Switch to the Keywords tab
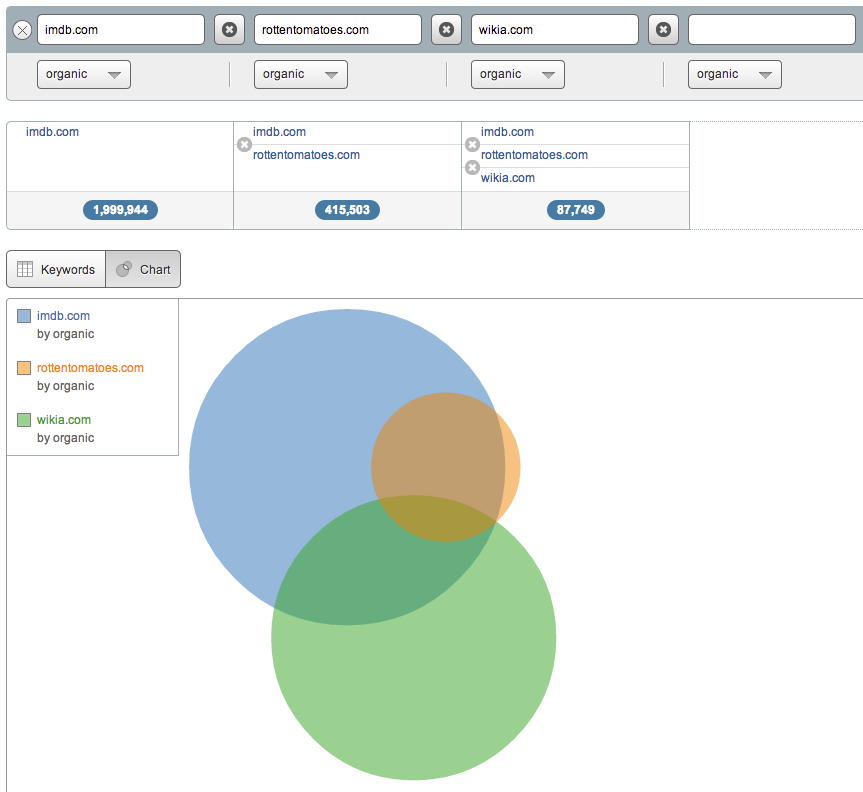Screen dimensions: 863x792 (x=56, y=269)
